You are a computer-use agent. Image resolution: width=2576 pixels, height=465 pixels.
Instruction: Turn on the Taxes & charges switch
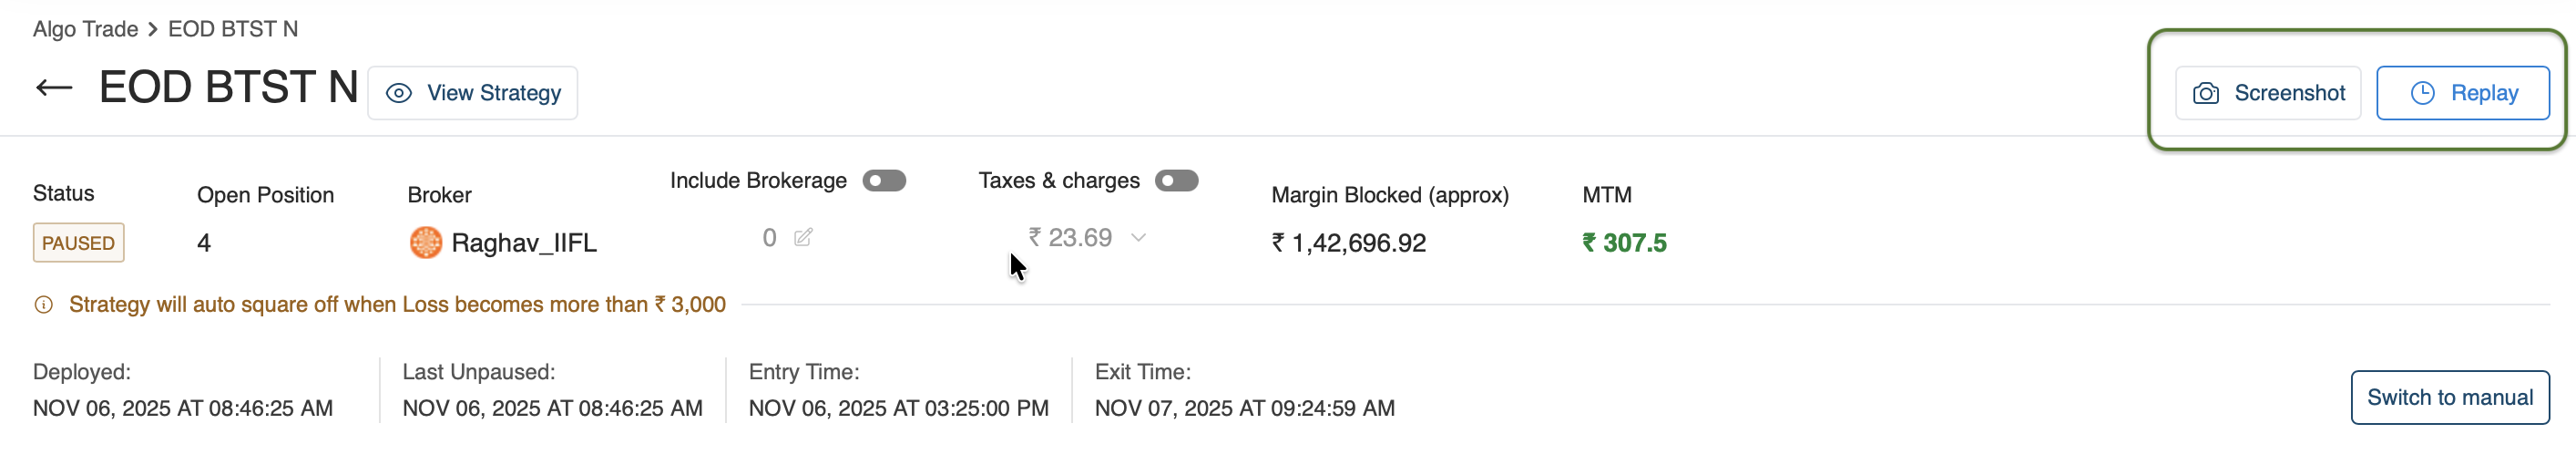tap(1176, 181)
